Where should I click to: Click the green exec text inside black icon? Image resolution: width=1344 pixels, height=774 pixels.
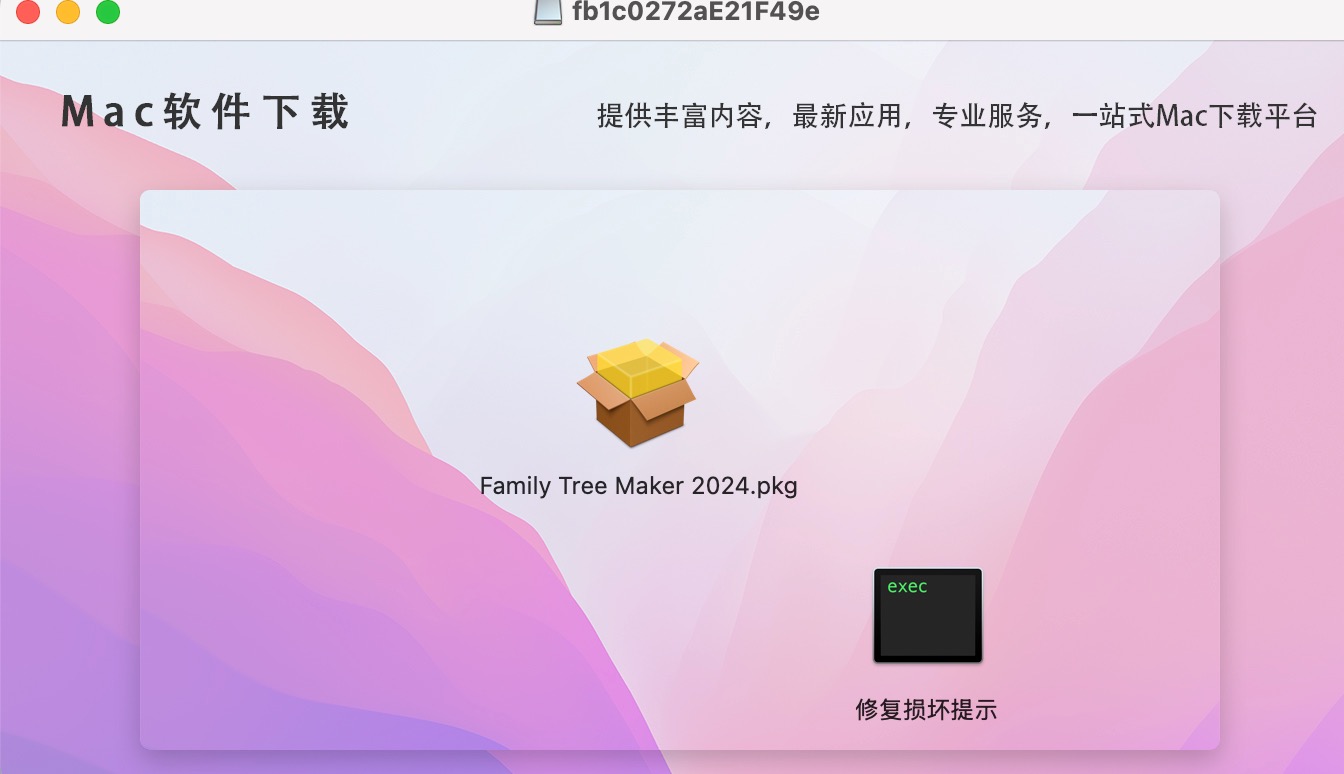click(907, 587)
